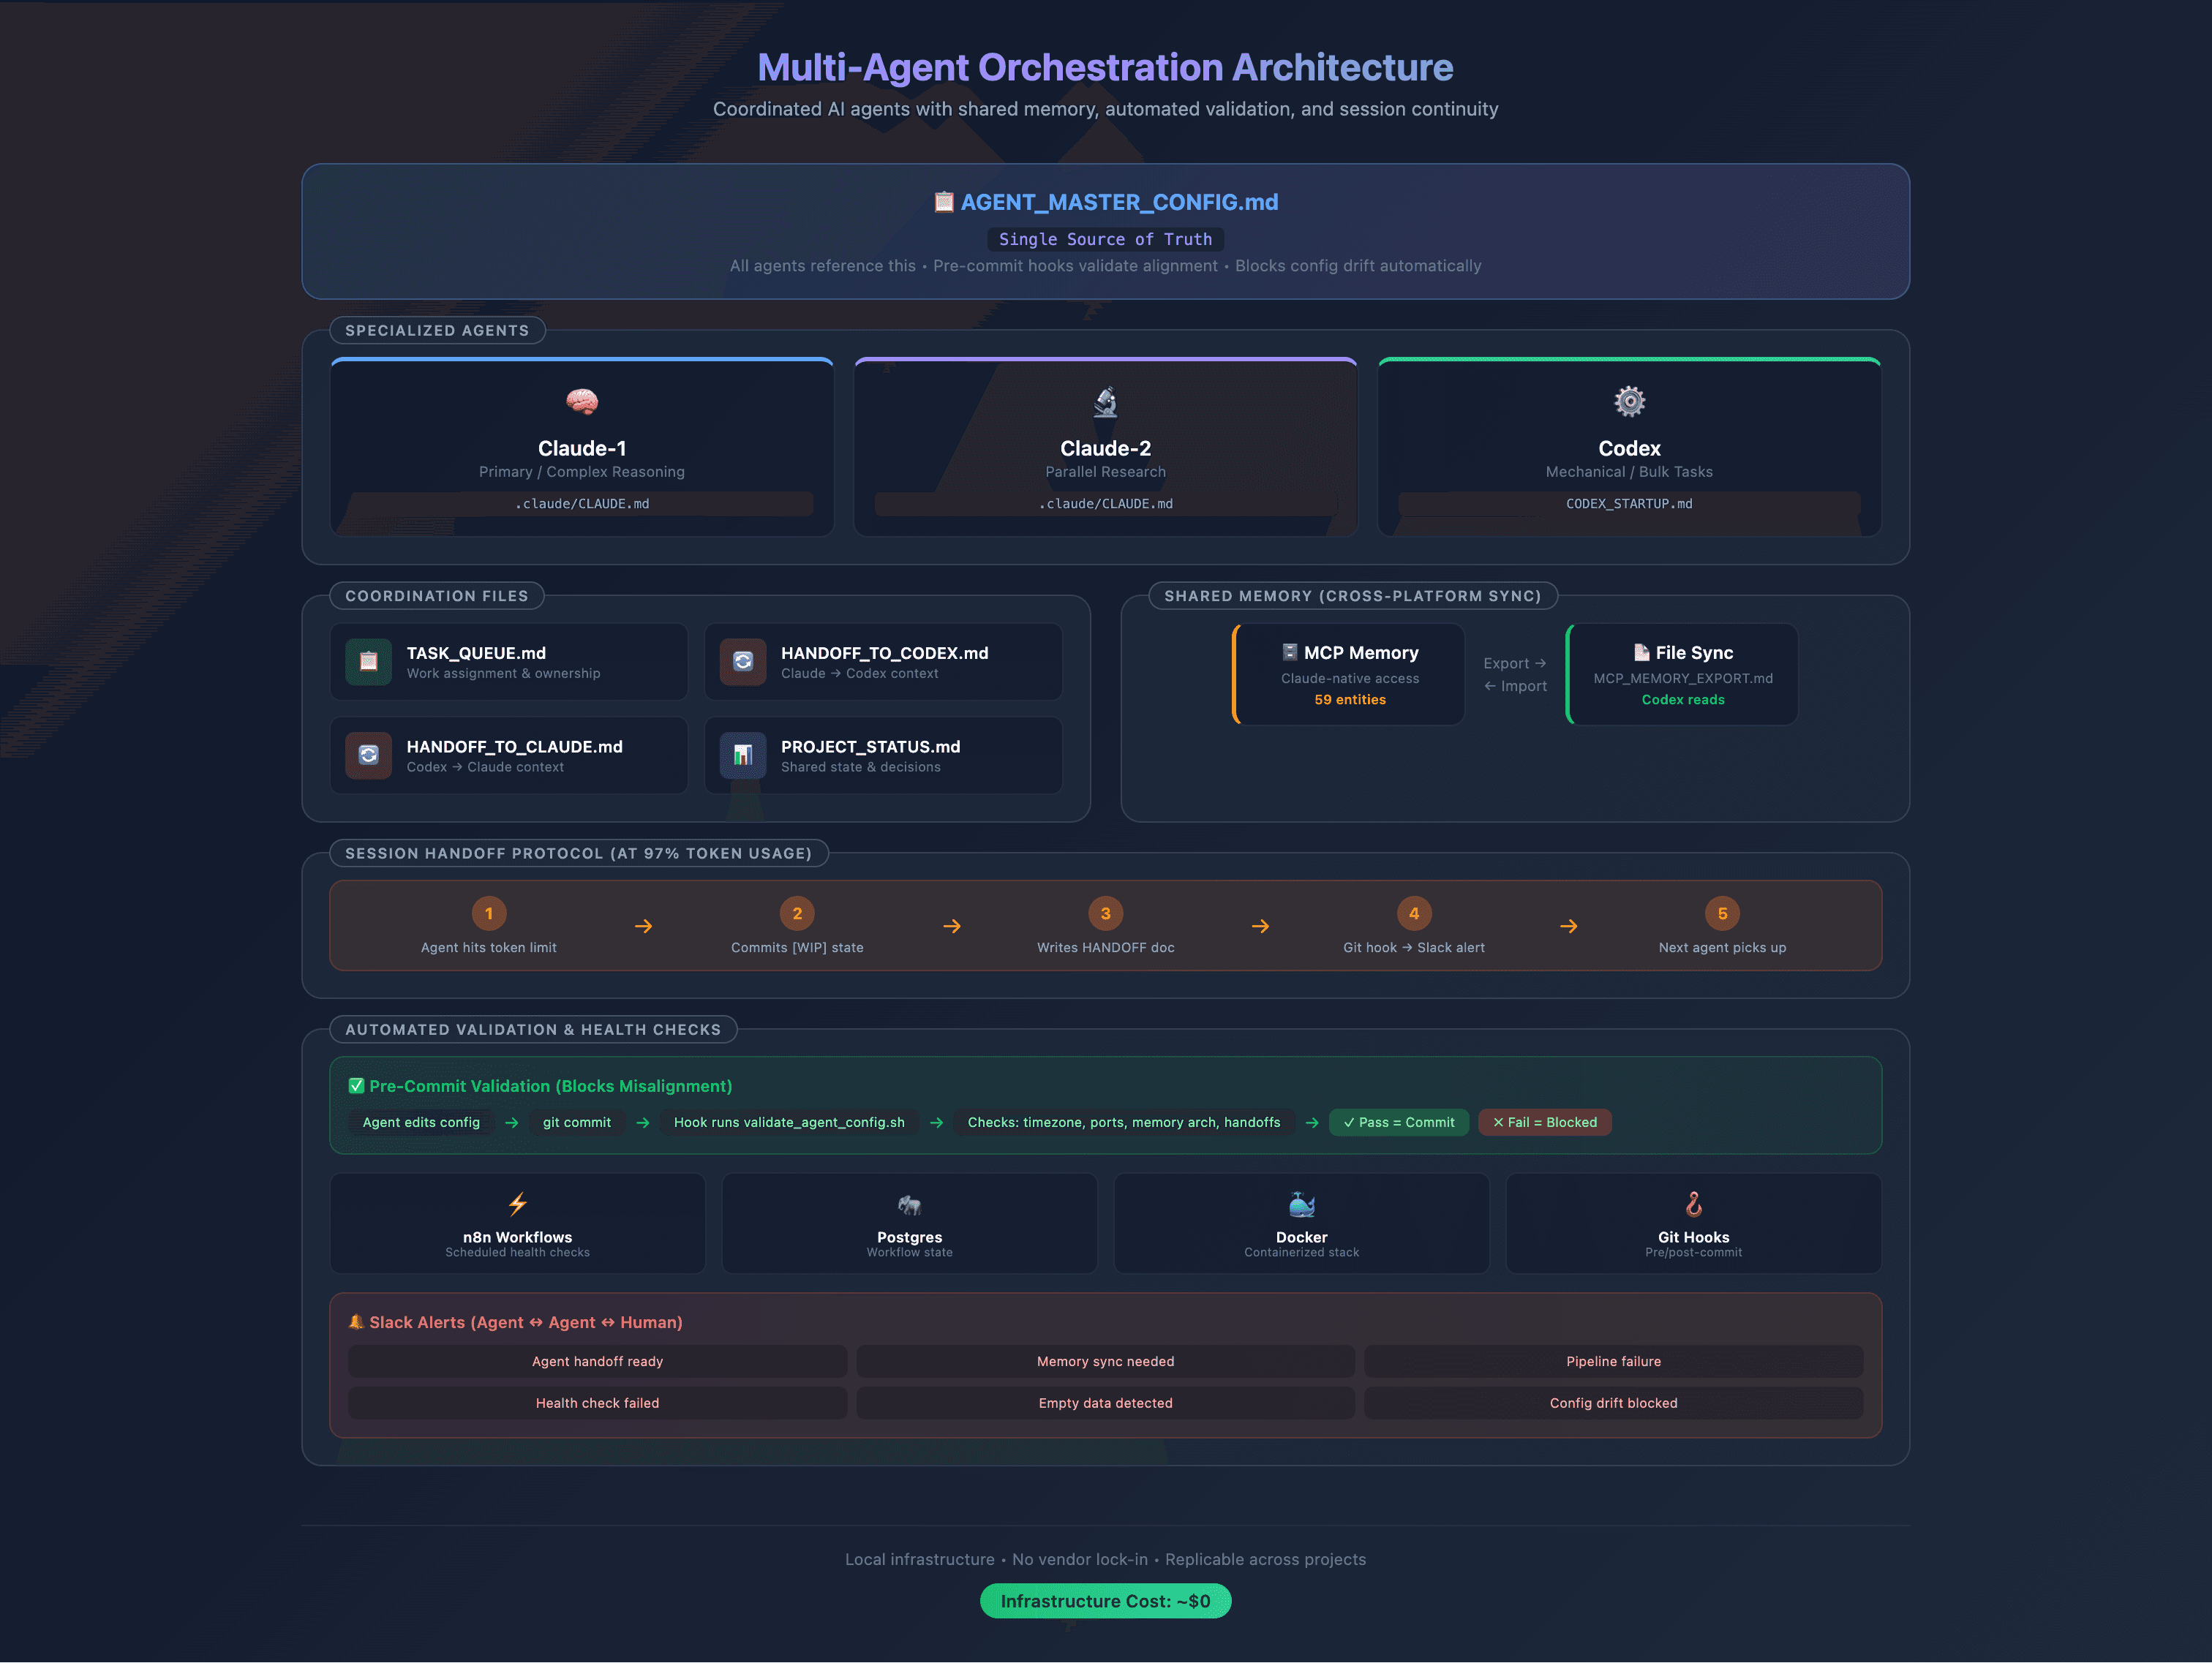Screen dimensions: 2212x1663
Task: Click step 1 circle, Agent hits token limit
Action: (489, 913)
